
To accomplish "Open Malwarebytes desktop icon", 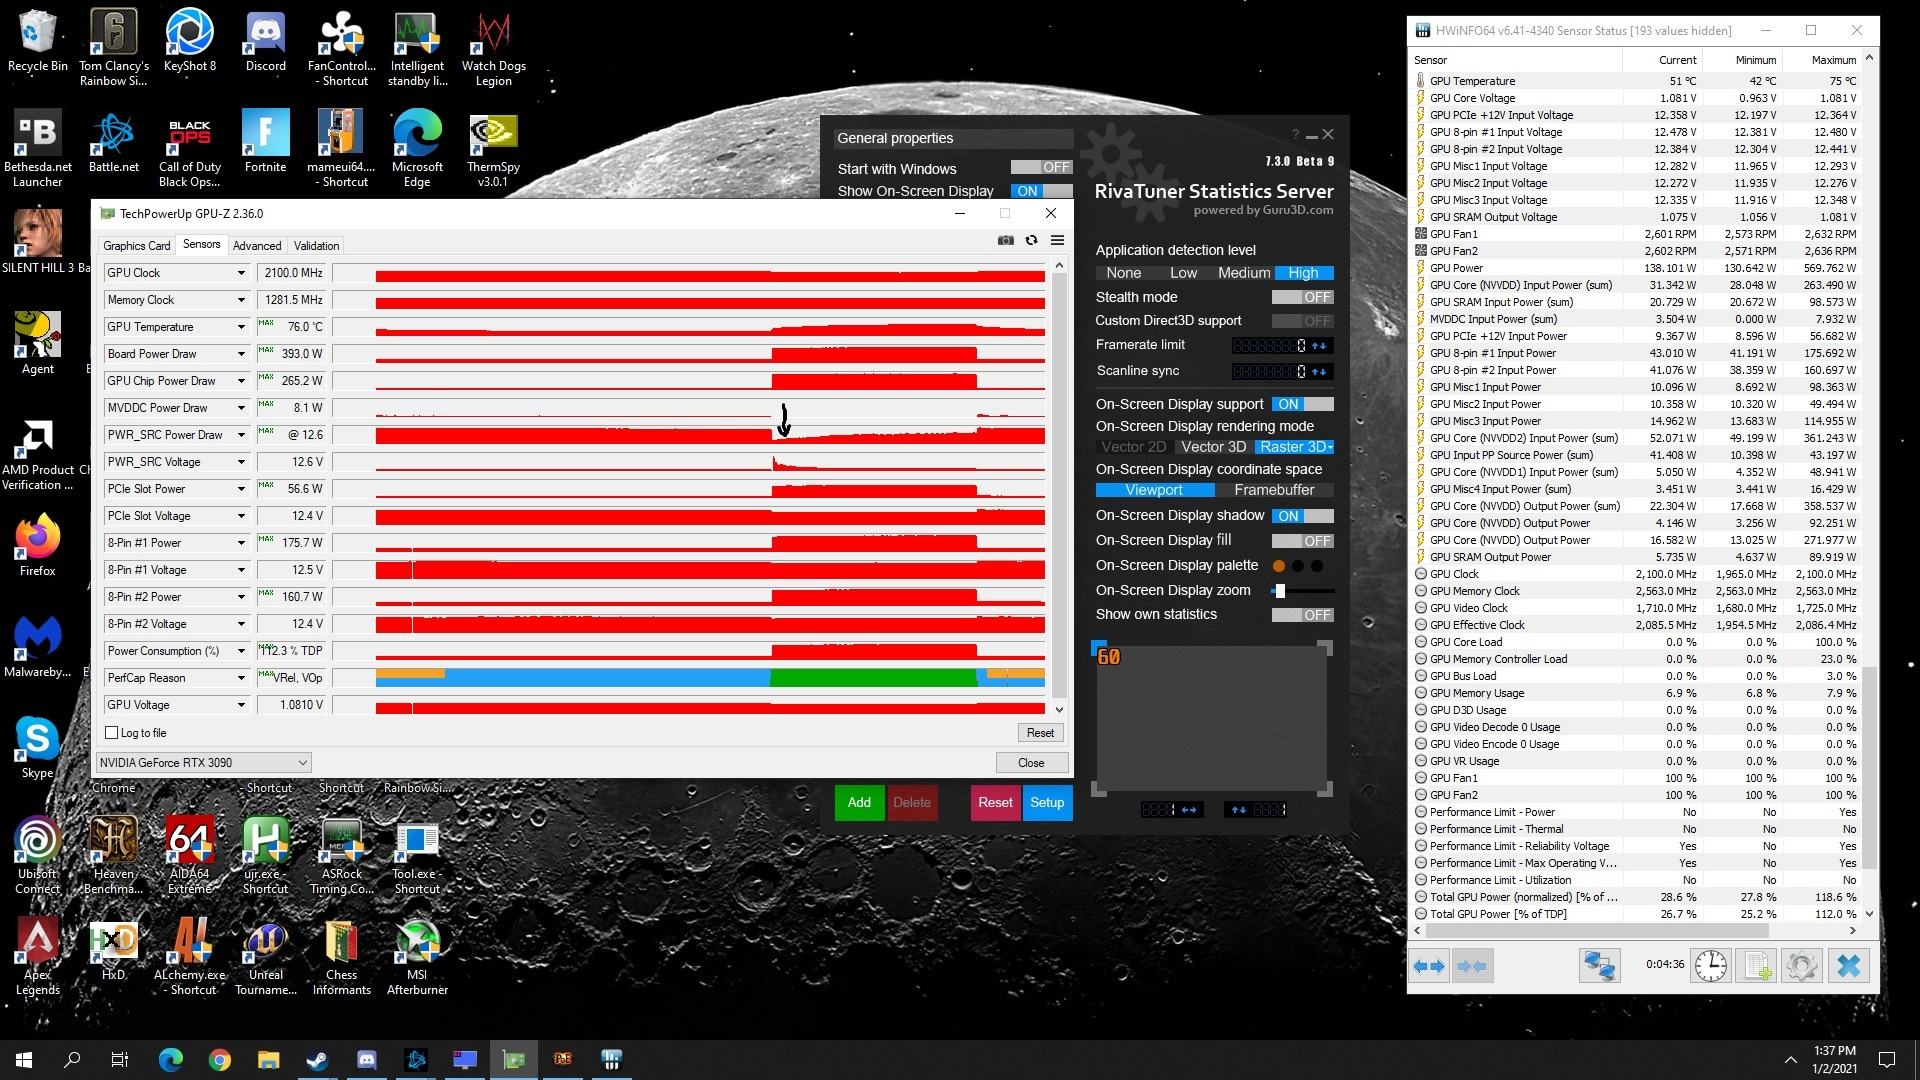I will 37,645.
